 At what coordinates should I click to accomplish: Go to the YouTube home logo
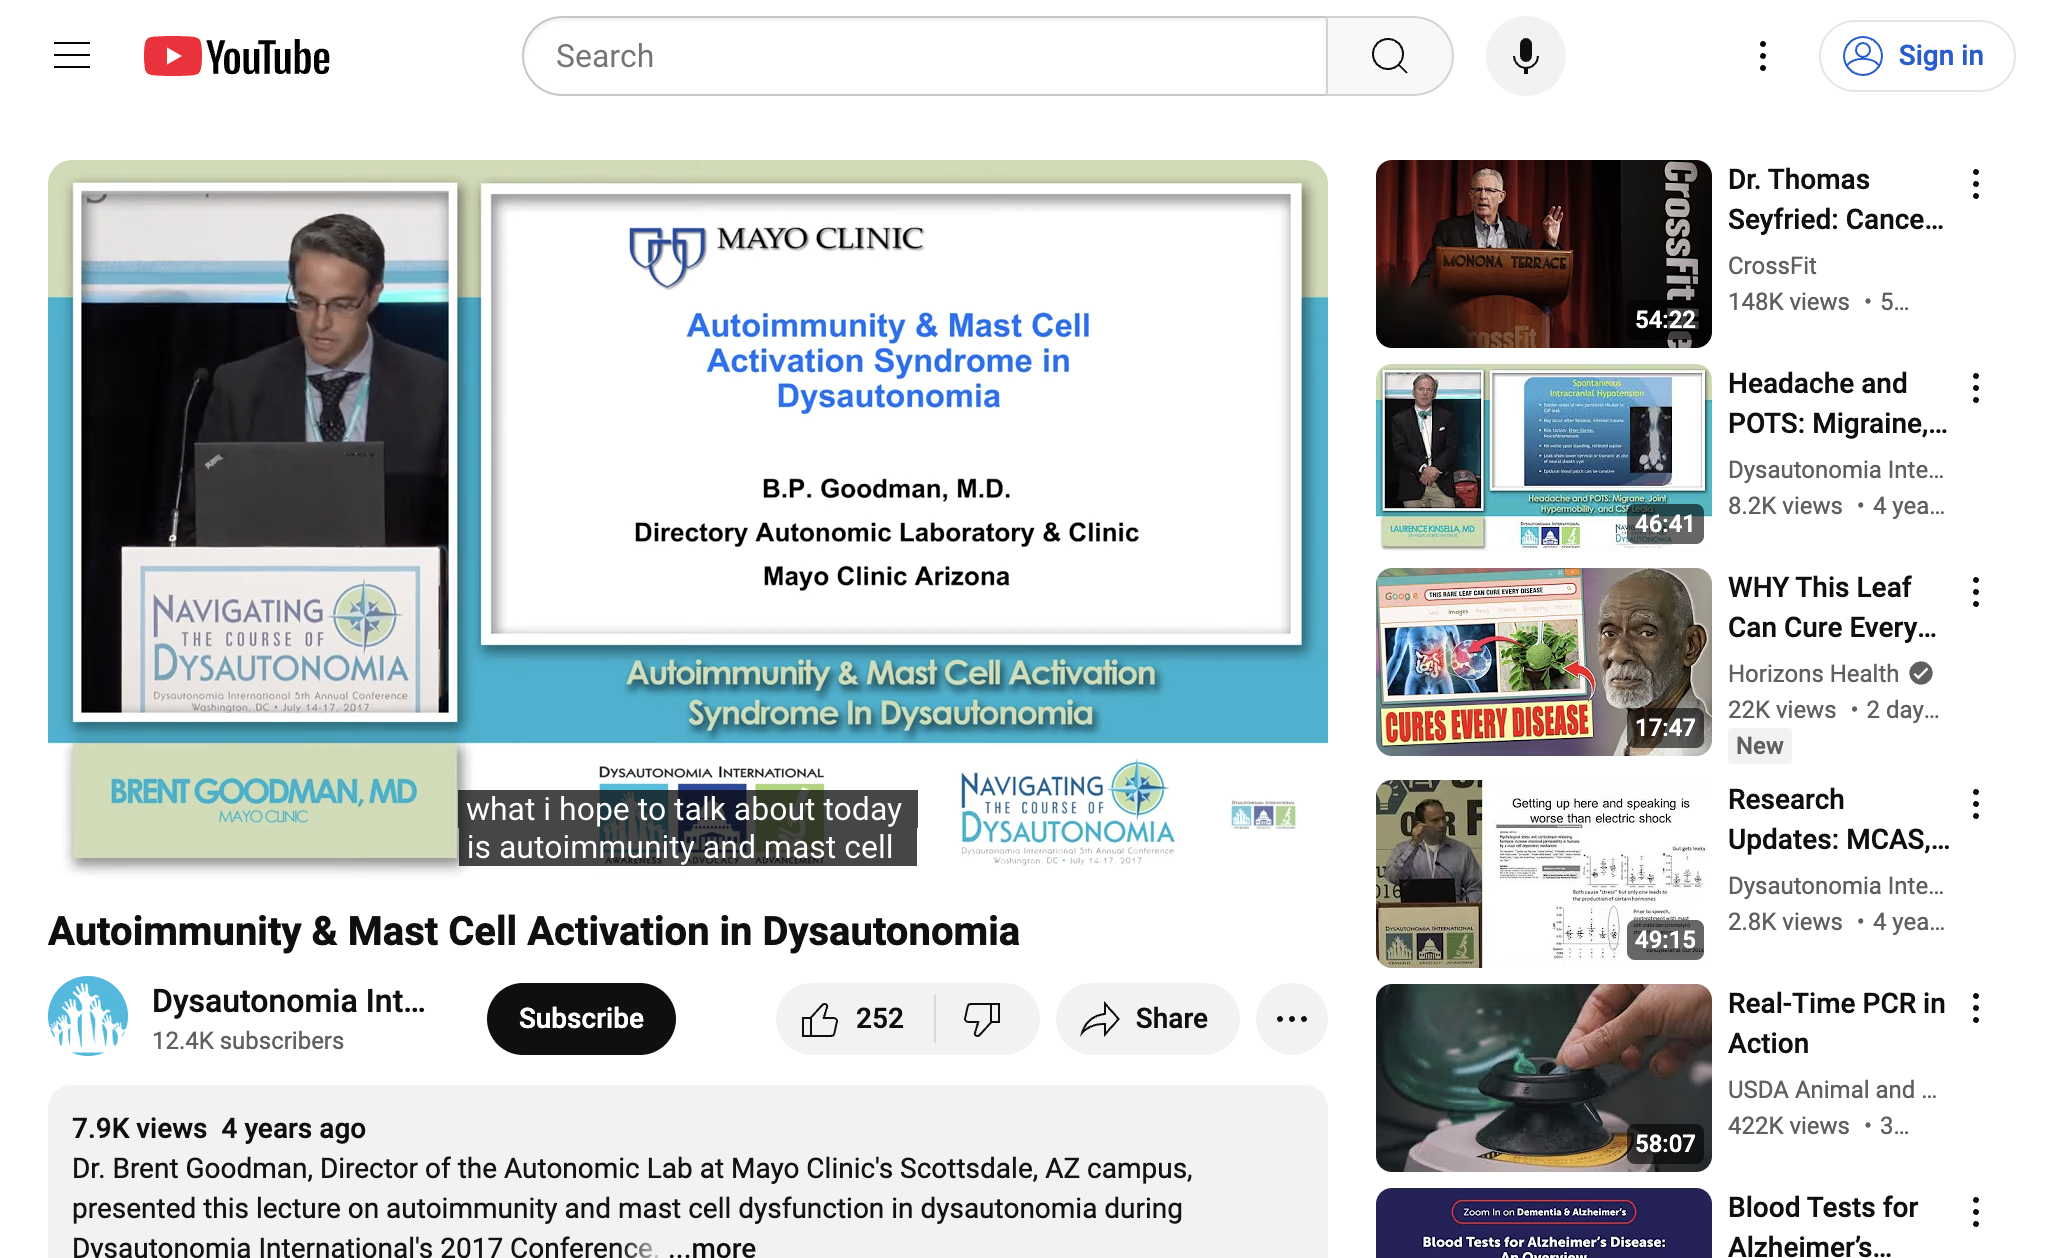point(237,57)
